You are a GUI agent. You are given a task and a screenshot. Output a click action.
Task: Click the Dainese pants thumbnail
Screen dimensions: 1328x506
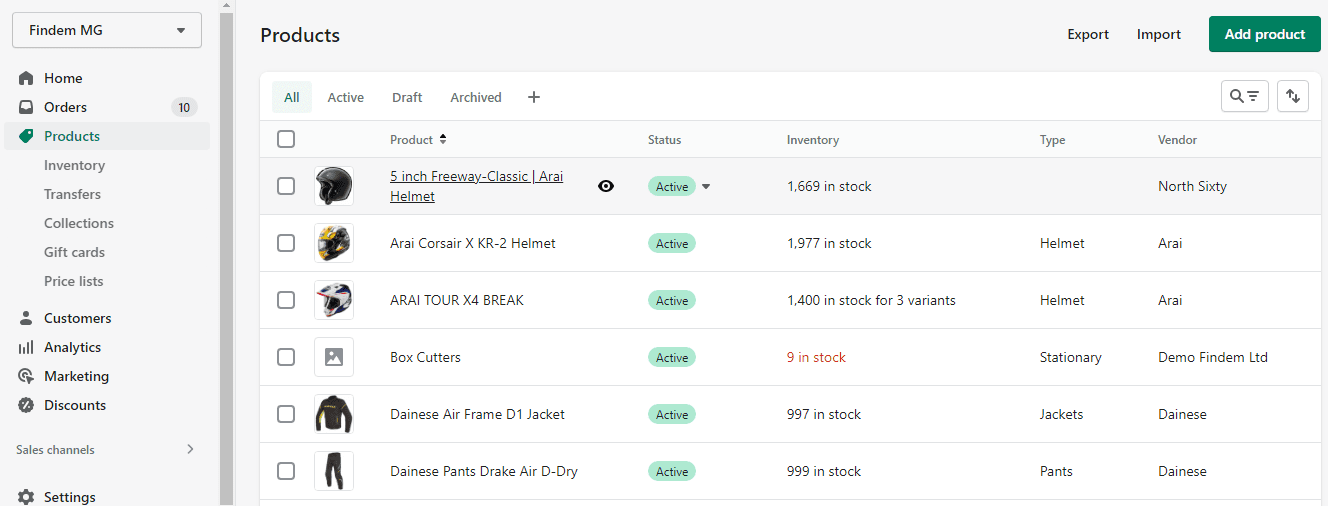coord(334,471)
